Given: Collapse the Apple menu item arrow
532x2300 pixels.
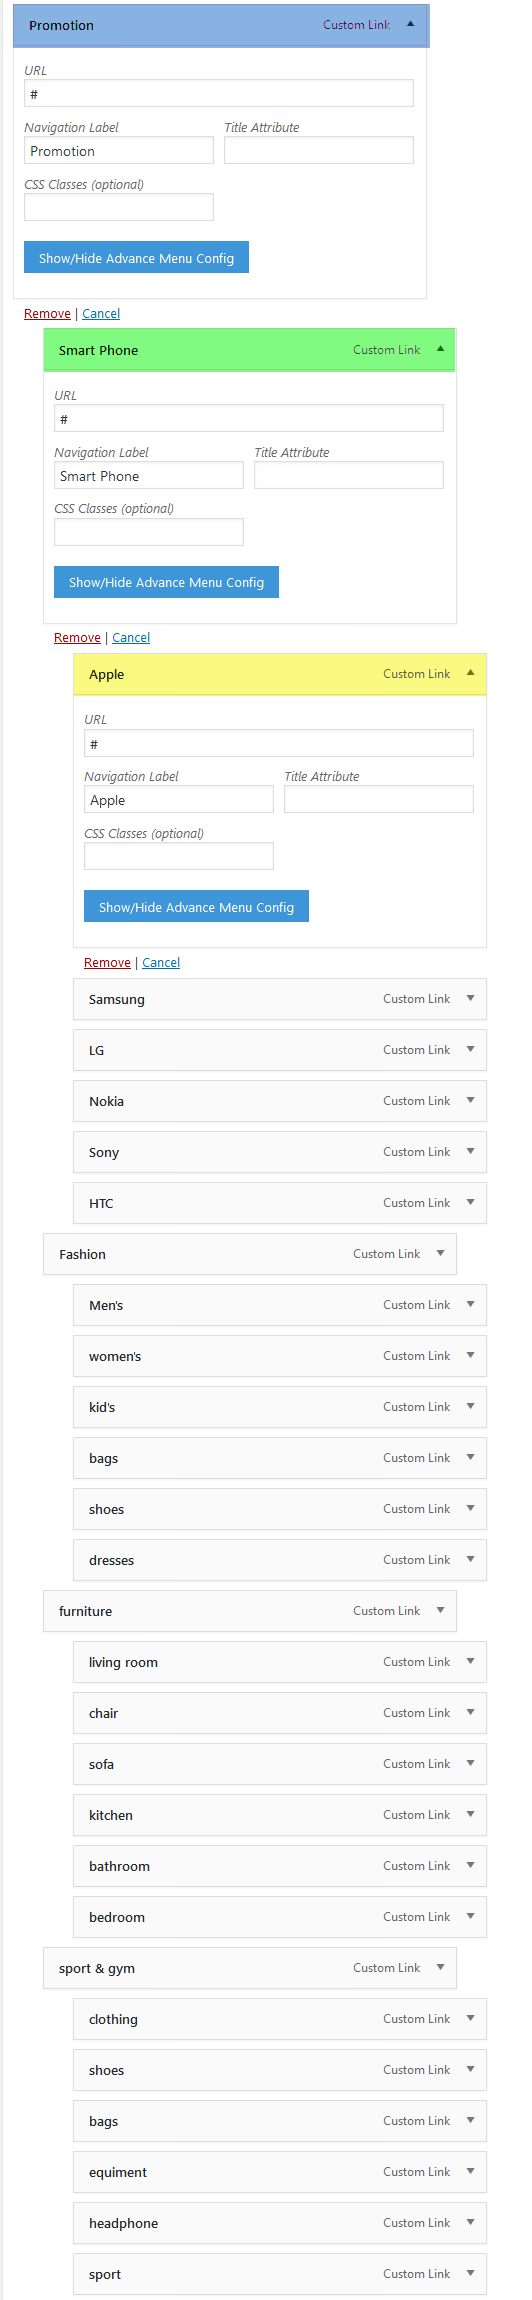Looking at the screenshot, I should tap(470, 674).
